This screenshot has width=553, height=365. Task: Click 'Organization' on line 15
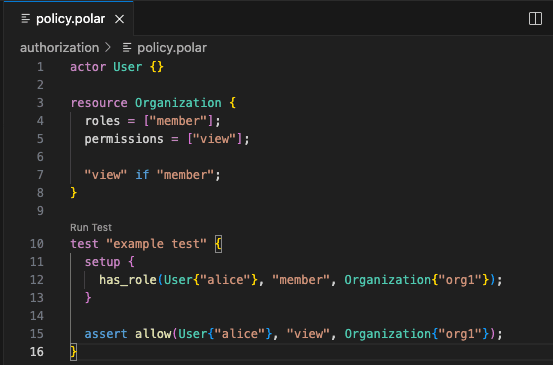[x=388, y=334]
